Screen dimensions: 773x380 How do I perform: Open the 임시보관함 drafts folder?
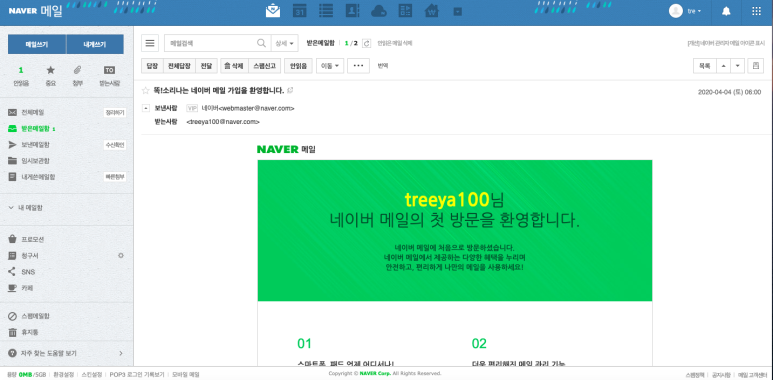[x=35, y=161]
